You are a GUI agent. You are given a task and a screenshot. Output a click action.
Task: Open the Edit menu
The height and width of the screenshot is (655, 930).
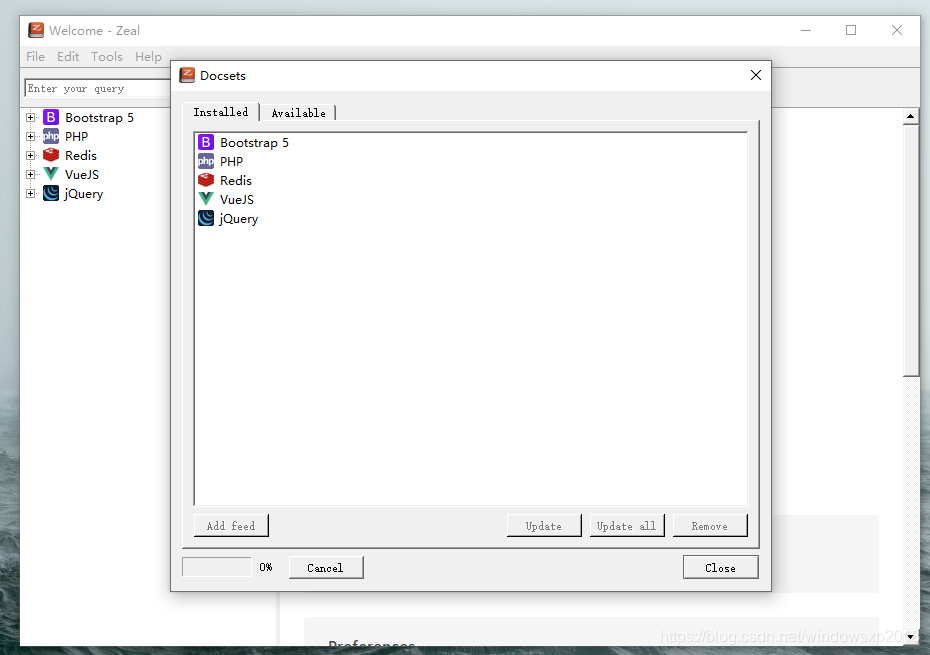point(68,56)
